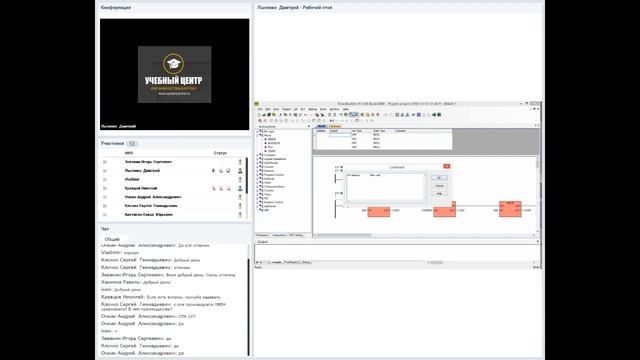This screenshot has height=360, width=640.
Task: Click the rightmost red ladder block
Action: 510,209
